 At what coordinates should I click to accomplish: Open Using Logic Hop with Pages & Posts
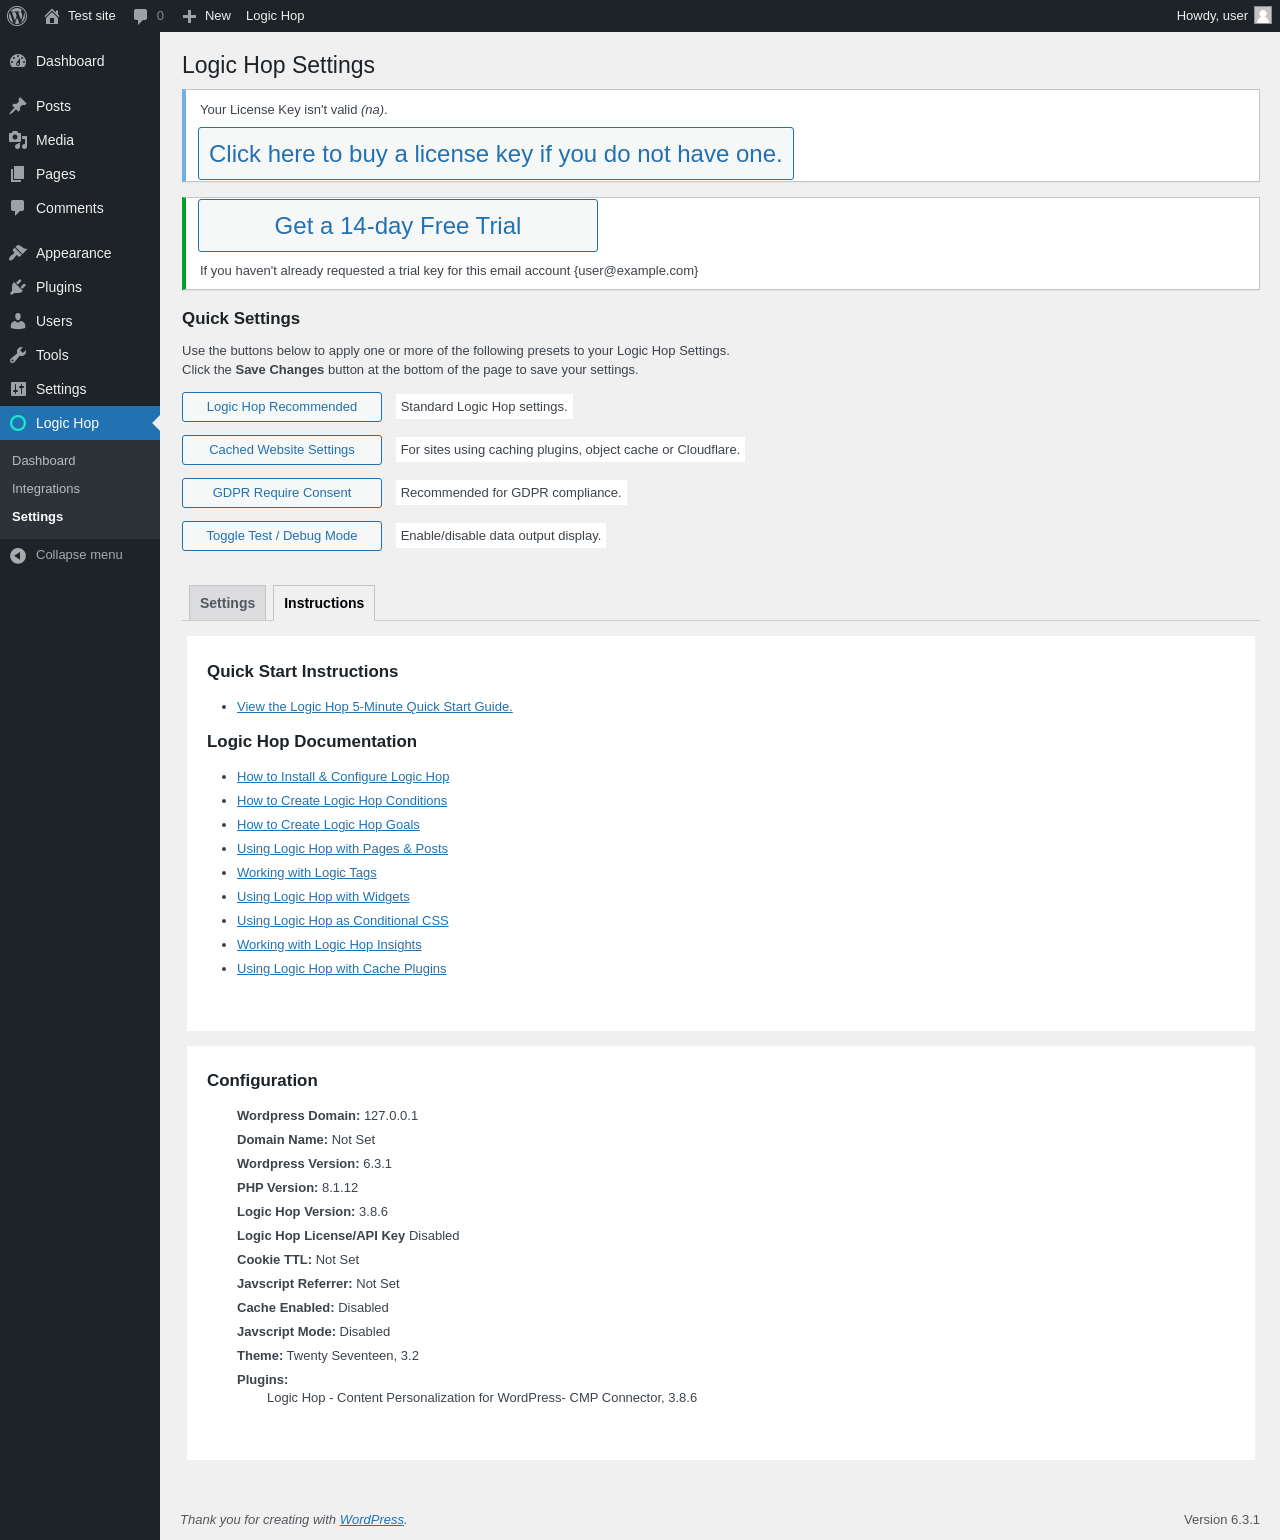pyautogui.click(x=342, y=849)
